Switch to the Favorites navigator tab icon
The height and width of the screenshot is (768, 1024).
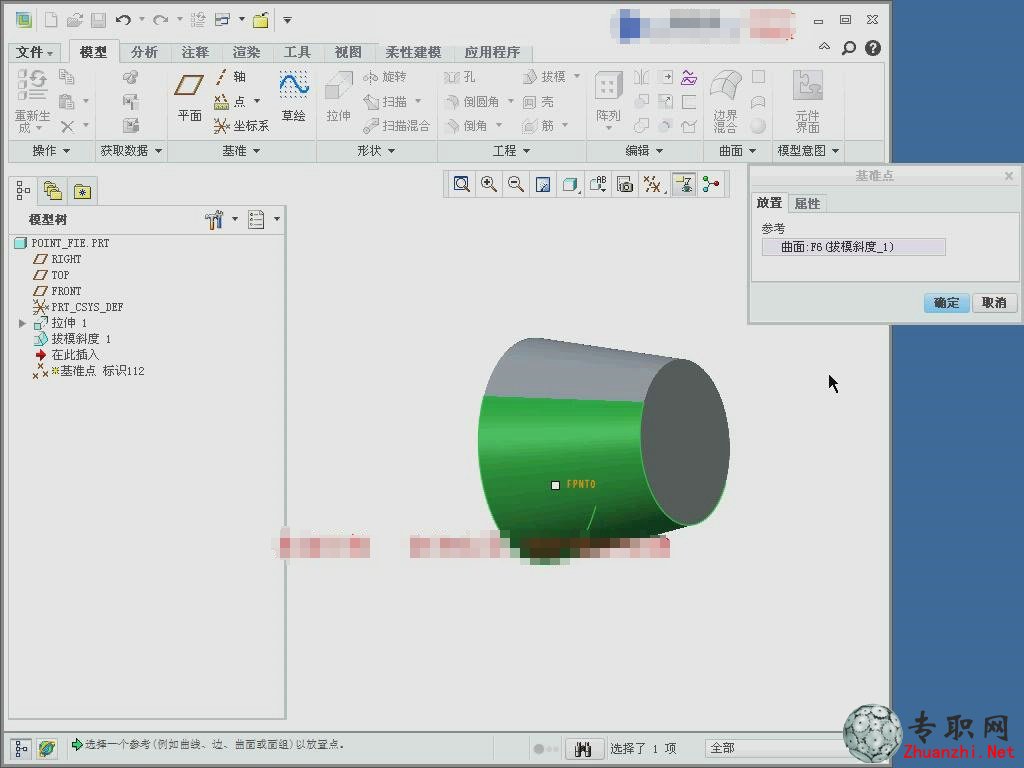(x=82, y=192)
